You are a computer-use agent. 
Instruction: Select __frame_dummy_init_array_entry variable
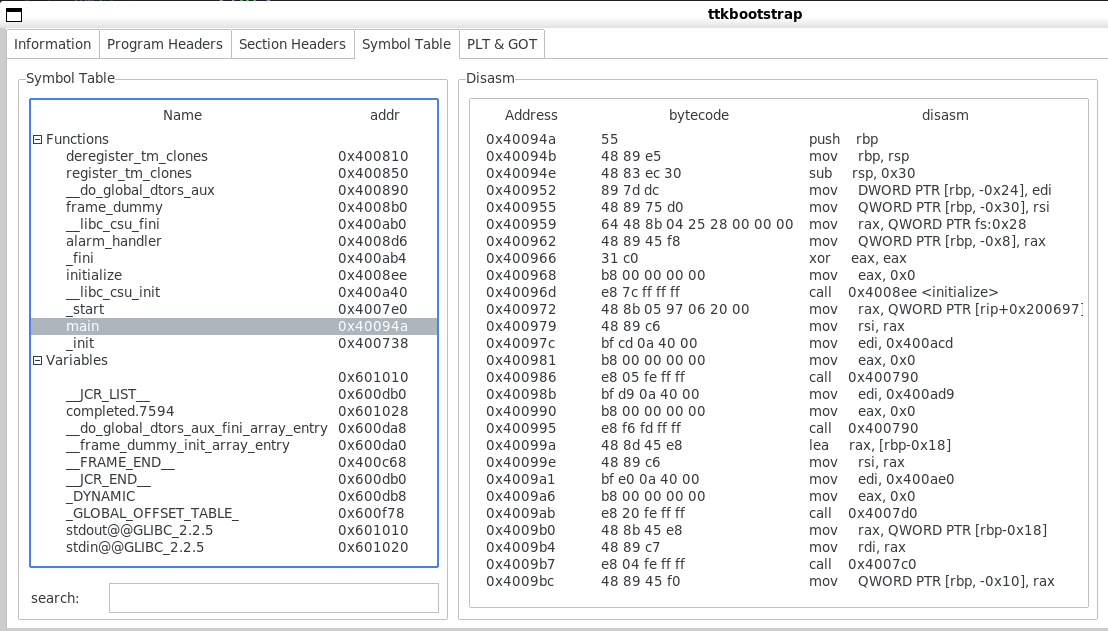pyautogui.click(x=234, y=445)
